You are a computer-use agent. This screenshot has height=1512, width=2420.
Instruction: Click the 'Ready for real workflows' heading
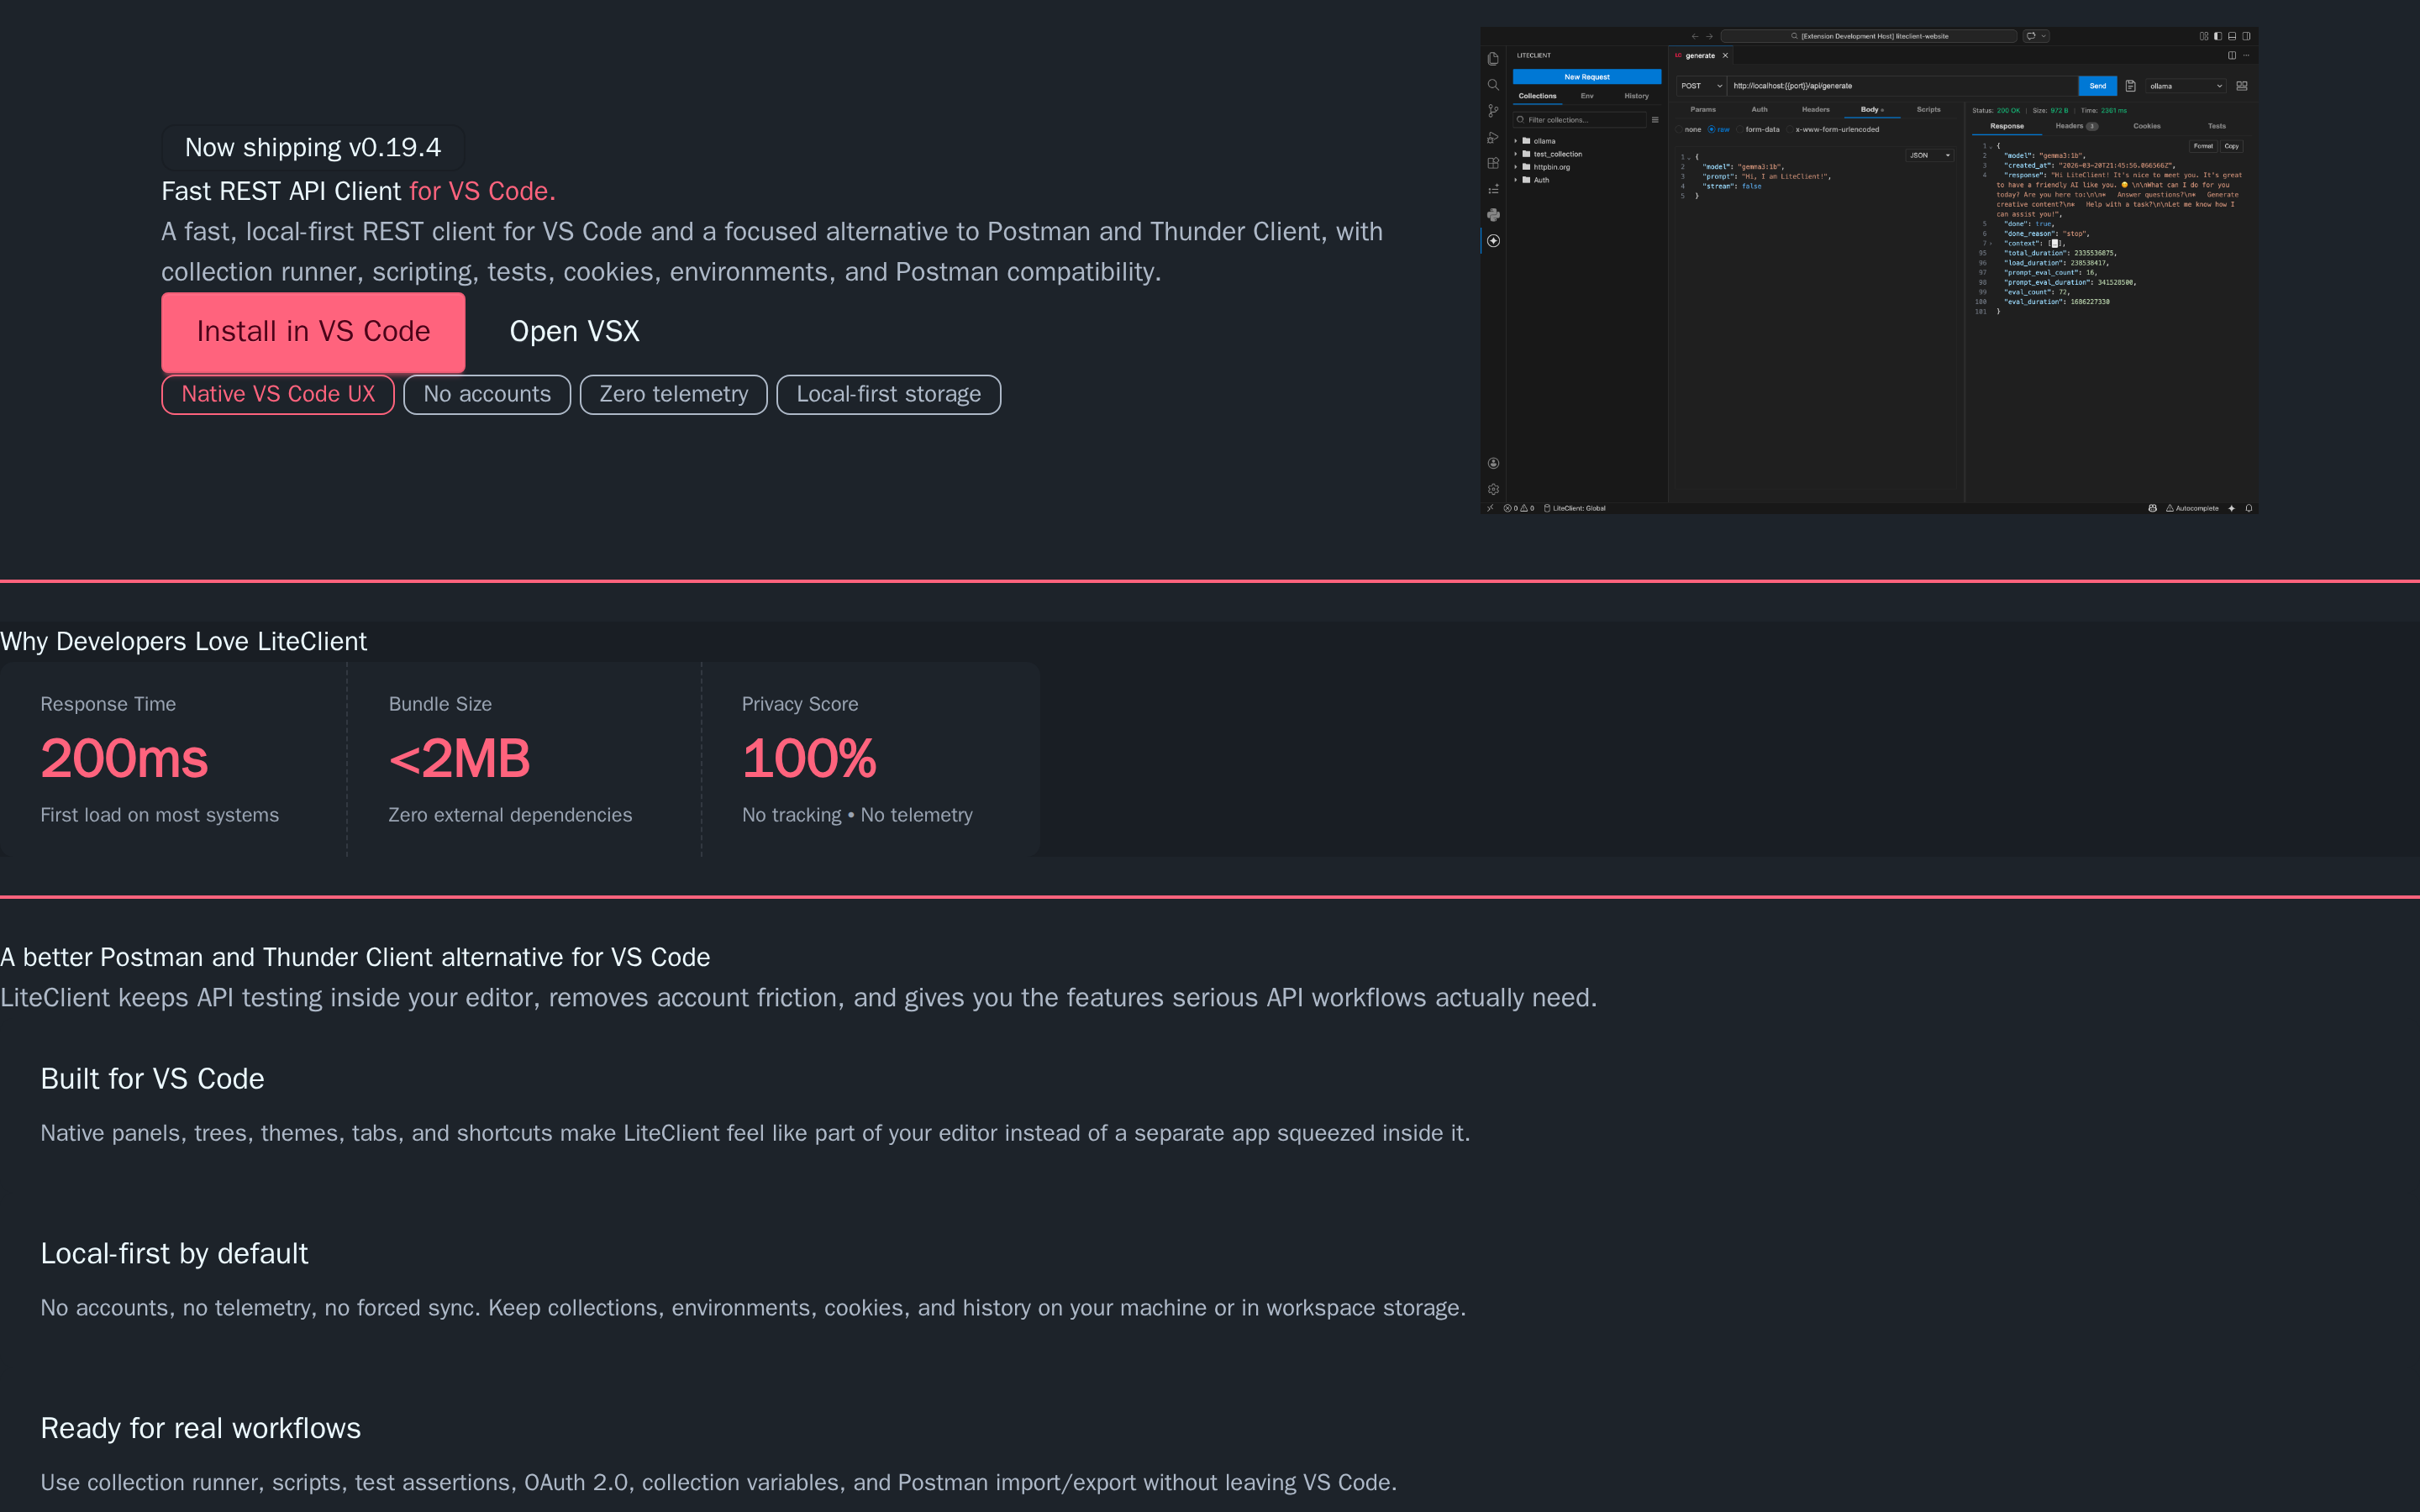click(x=200, y=1428)
